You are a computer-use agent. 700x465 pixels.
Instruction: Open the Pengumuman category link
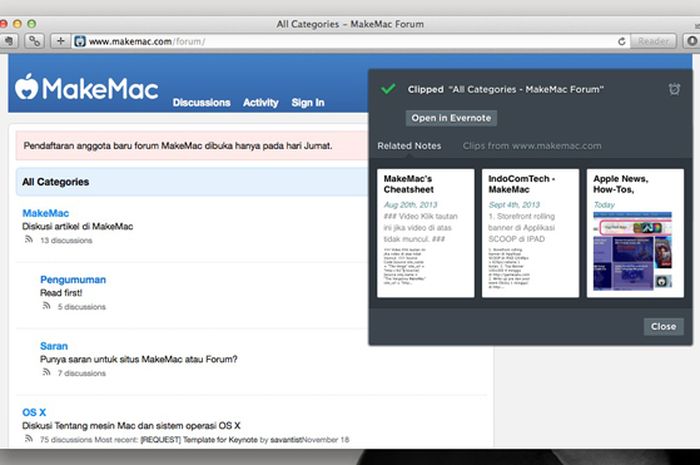(x=73, y=279)
